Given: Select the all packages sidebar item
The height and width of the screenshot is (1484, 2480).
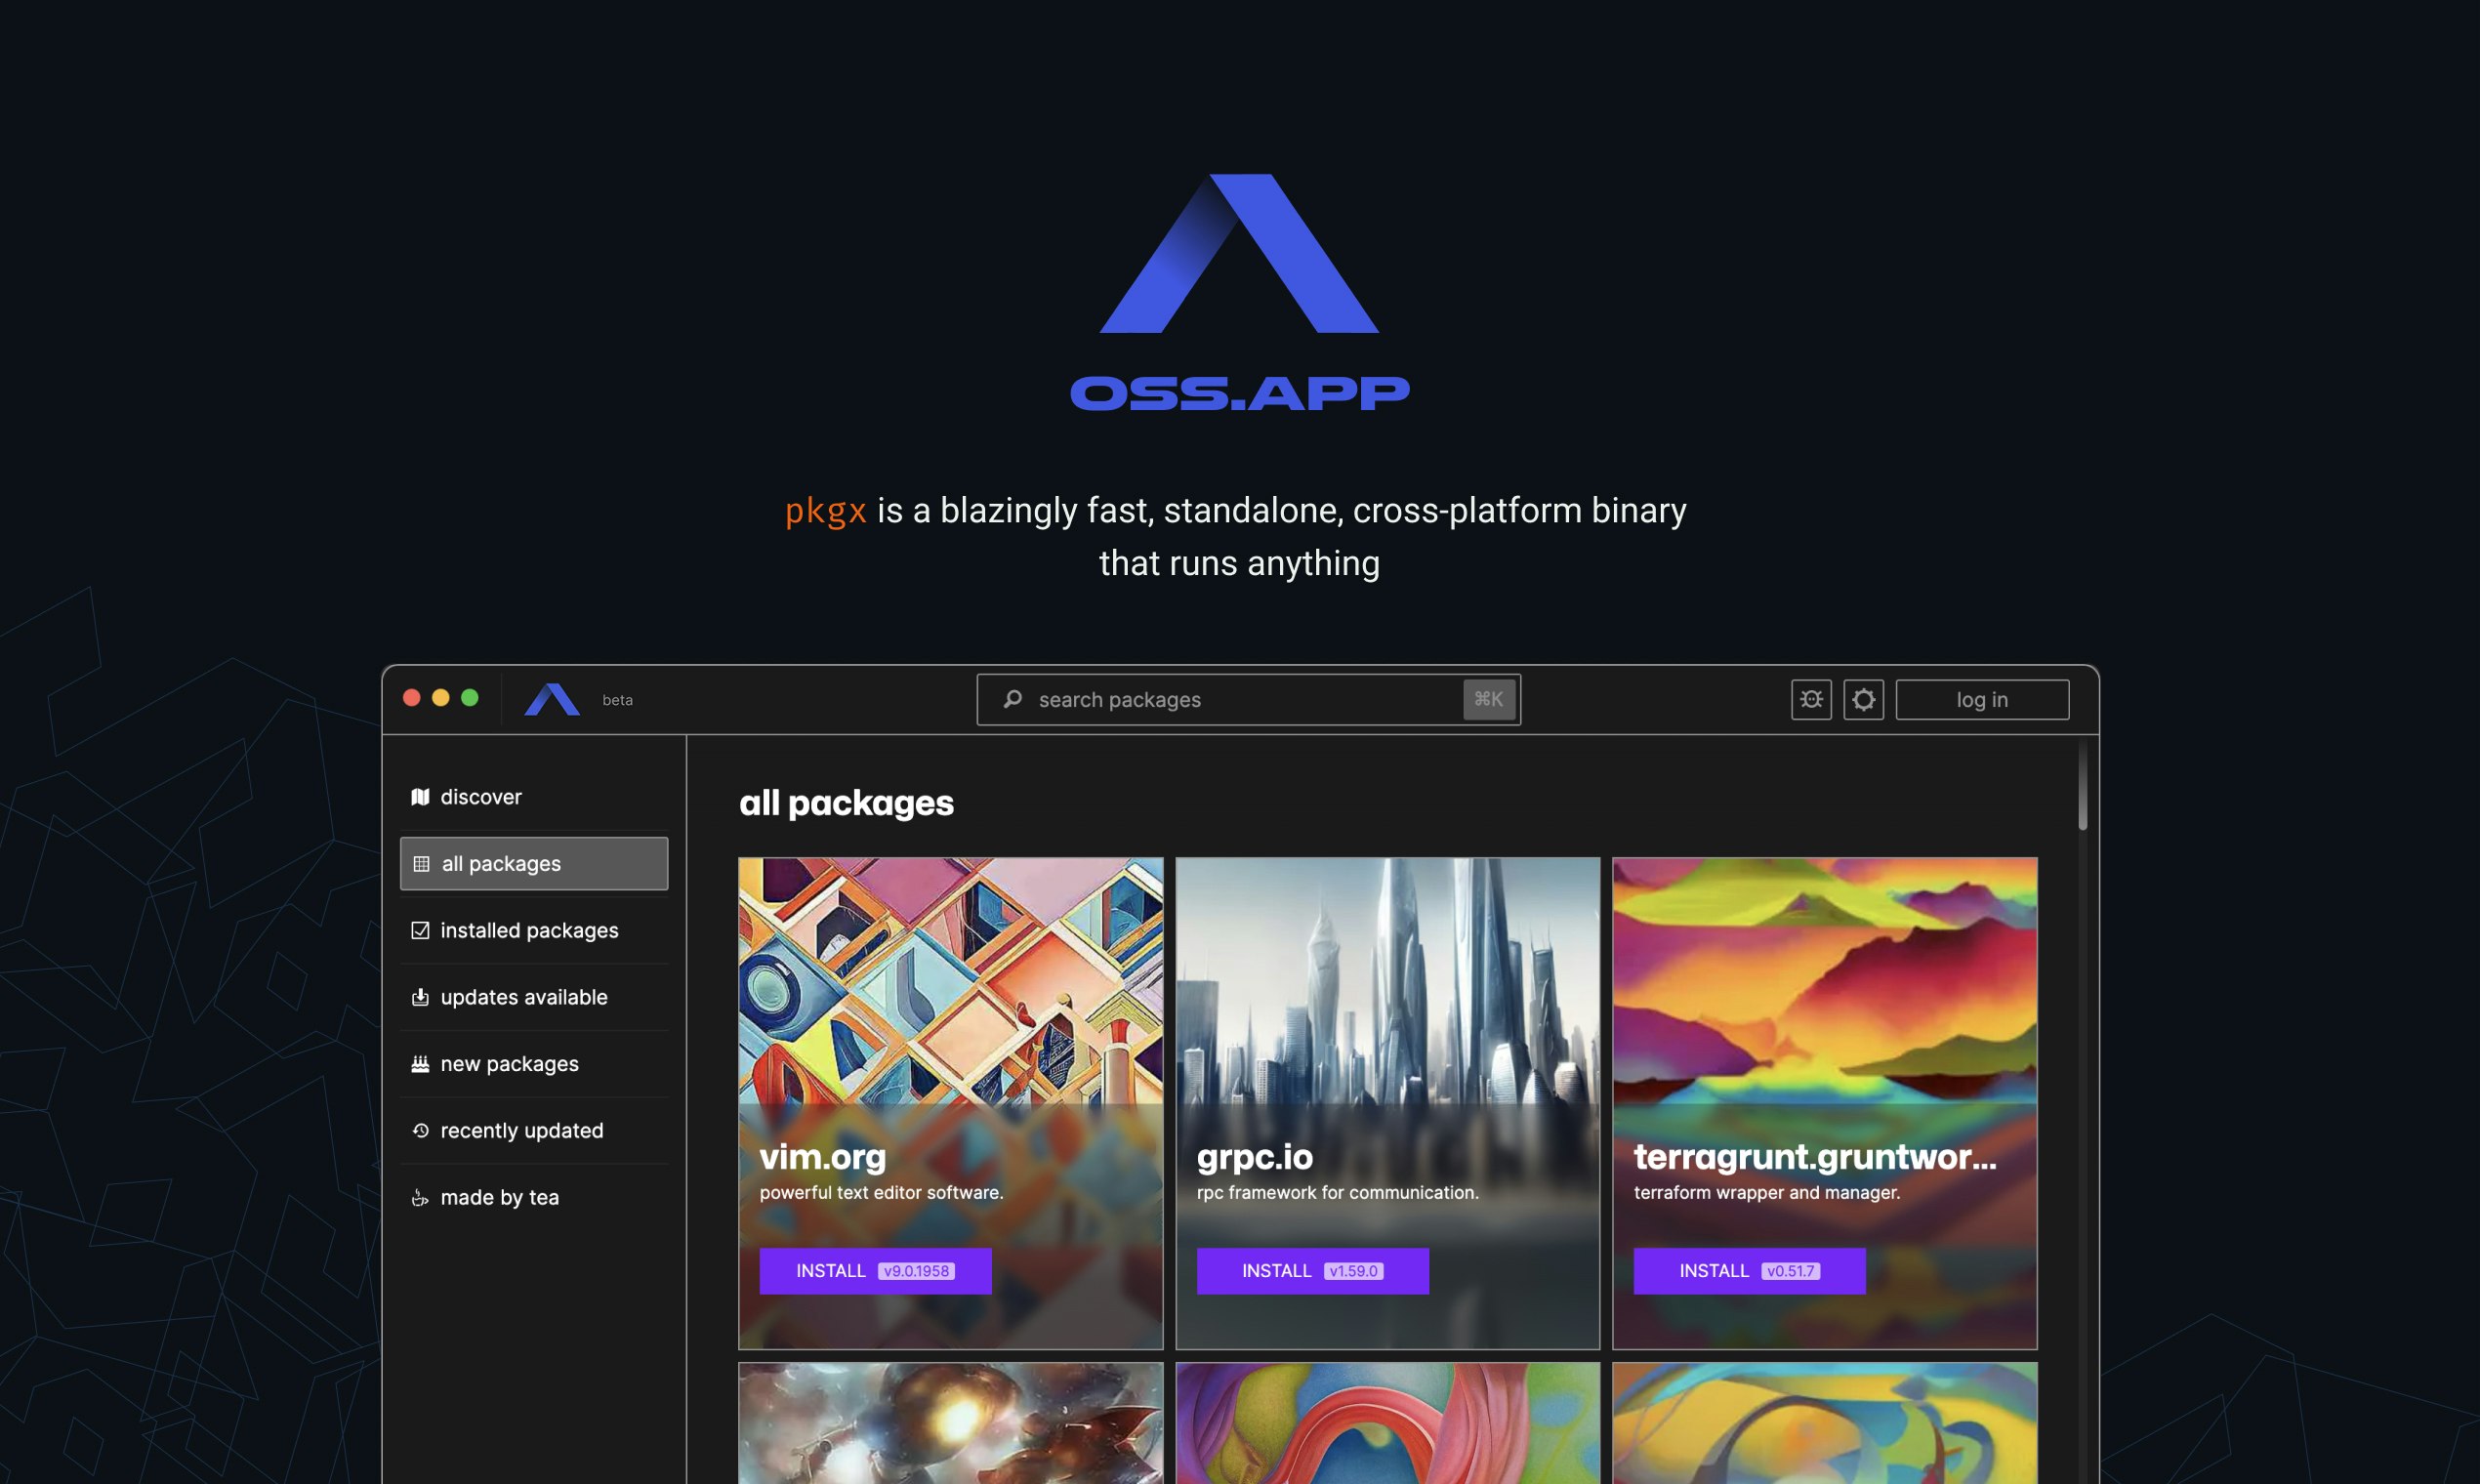Looking at the screenshot, I should [x=533, y=863].
